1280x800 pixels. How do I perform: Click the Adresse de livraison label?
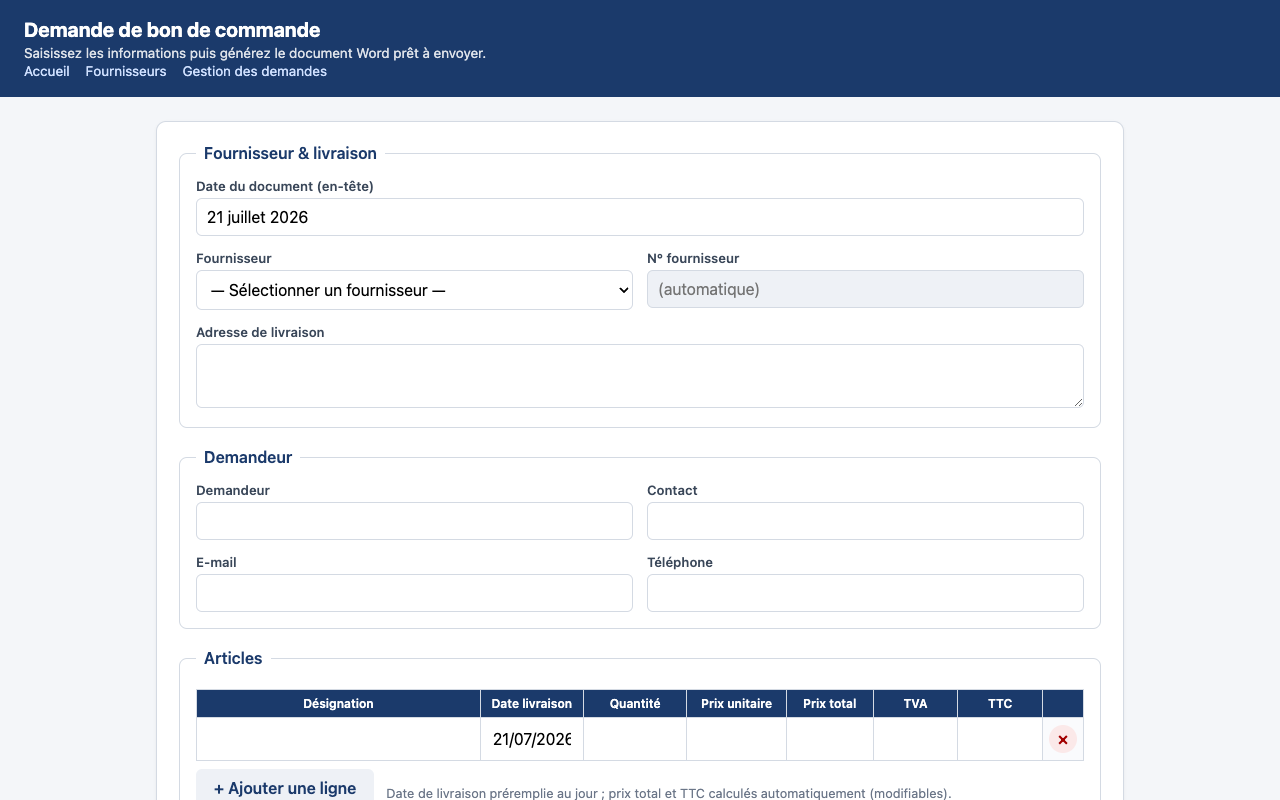point(260,332)
